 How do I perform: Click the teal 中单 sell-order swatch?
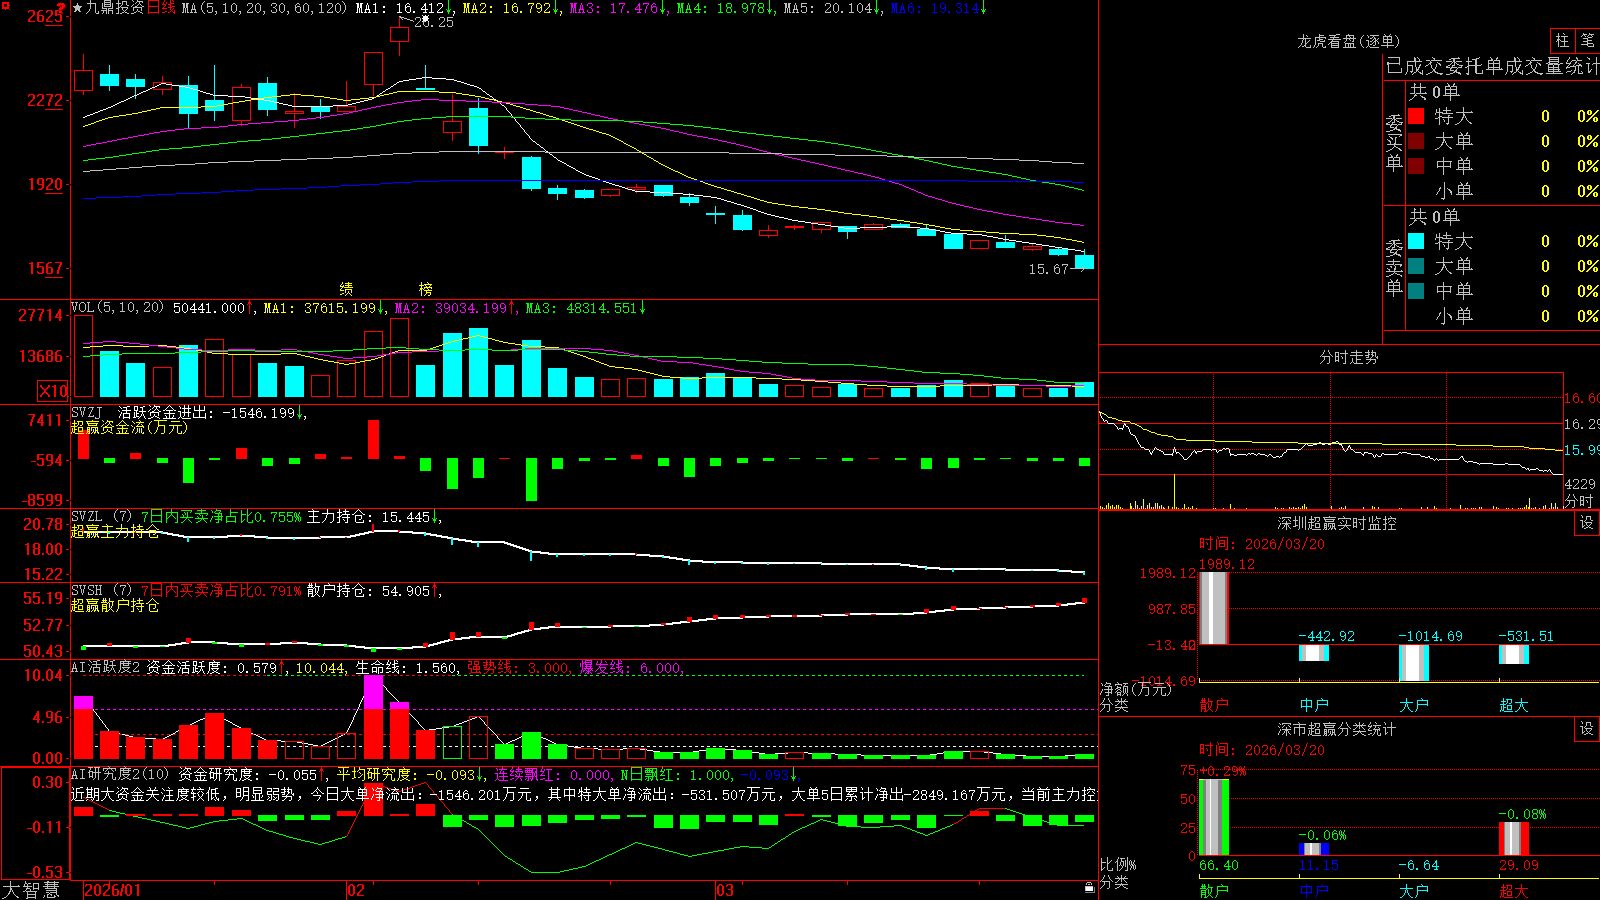[x=1416, y=290]
